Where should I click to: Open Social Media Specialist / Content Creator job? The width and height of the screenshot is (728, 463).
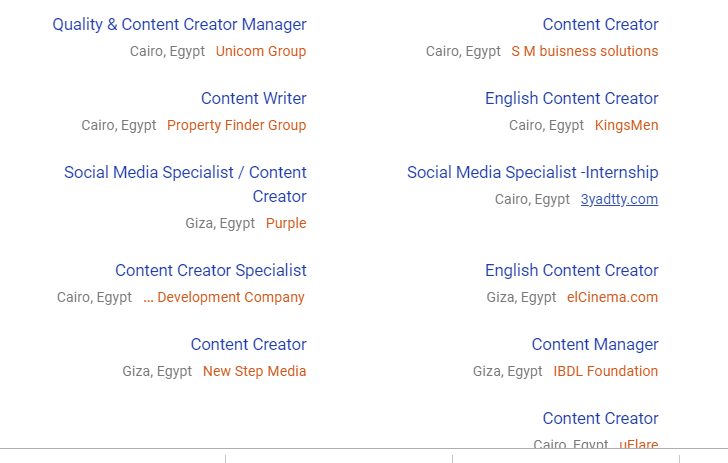tap(185, 173)
